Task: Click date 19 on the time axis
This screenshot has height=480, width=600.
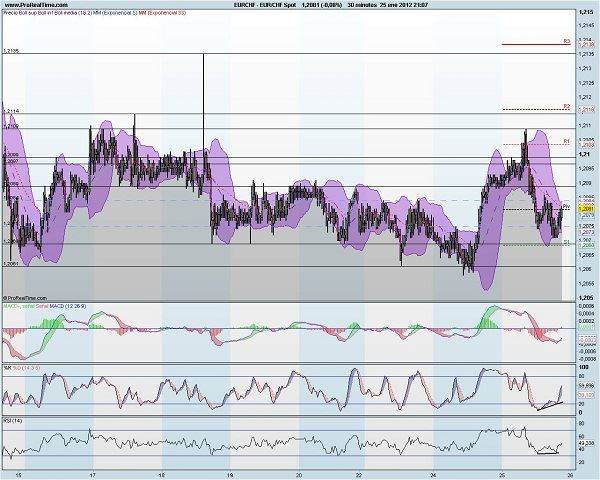Action: point(229,474)
